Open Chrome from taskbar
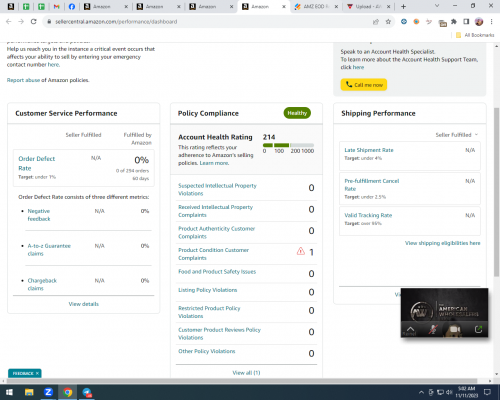The width and height of the screenshot is (500, 400). point(68,392)
